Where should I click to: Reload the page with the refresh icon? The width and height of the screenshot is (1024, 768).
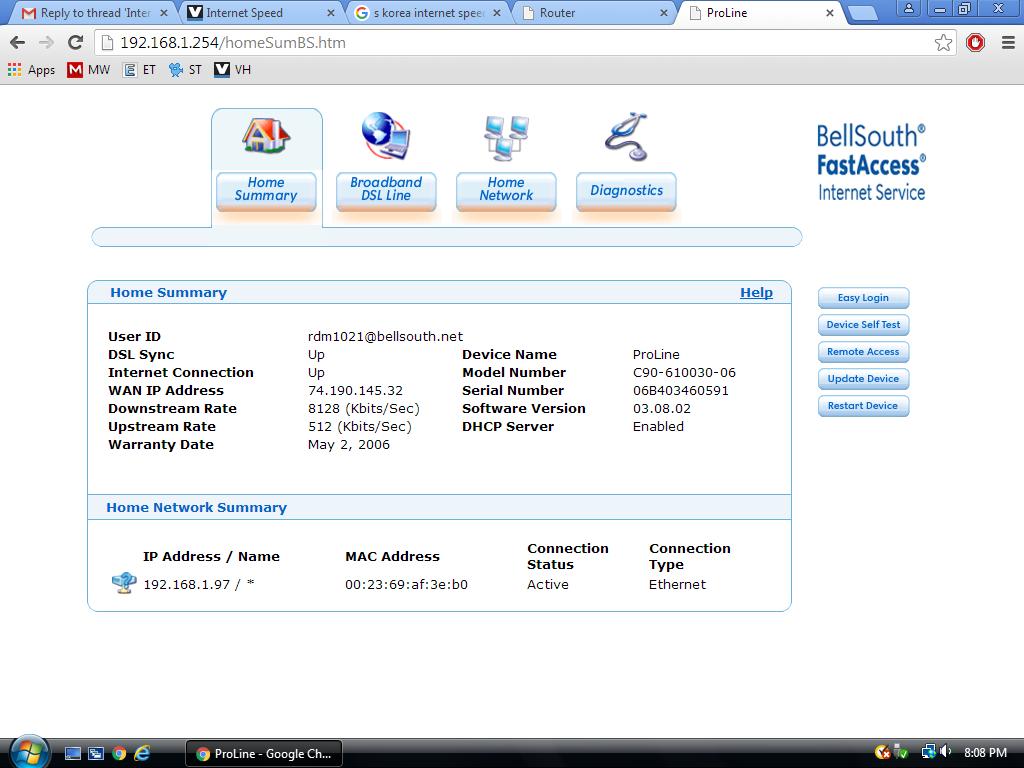coord(76,42)
